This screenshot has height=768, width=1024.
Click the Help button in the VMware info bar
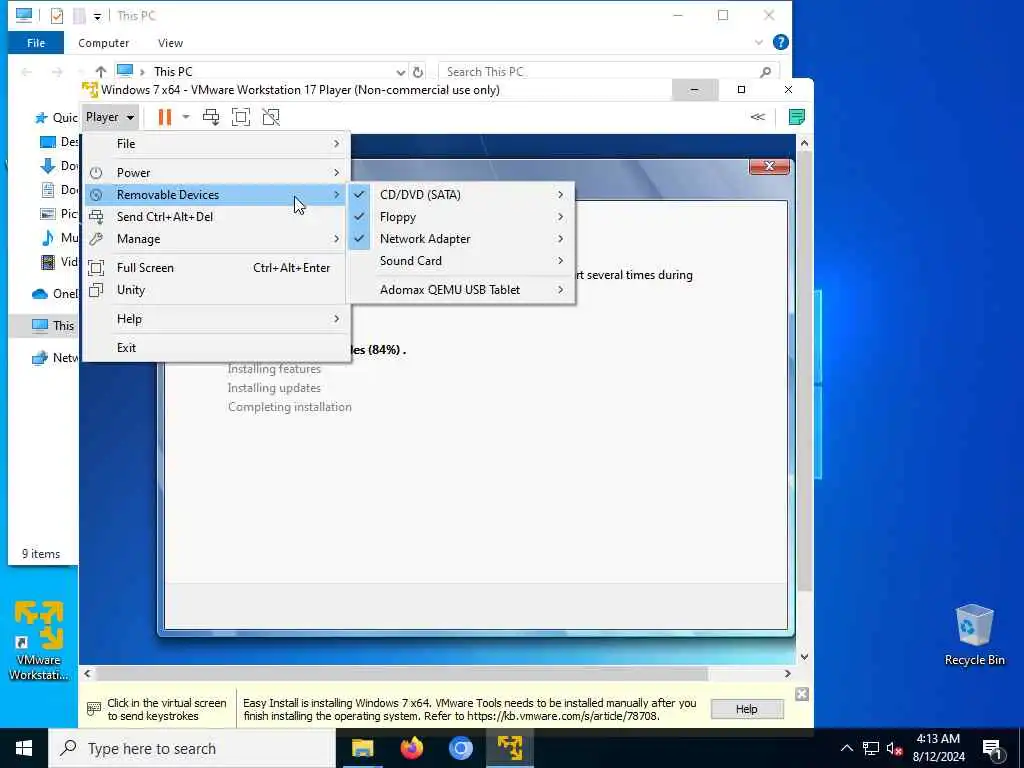746,709
